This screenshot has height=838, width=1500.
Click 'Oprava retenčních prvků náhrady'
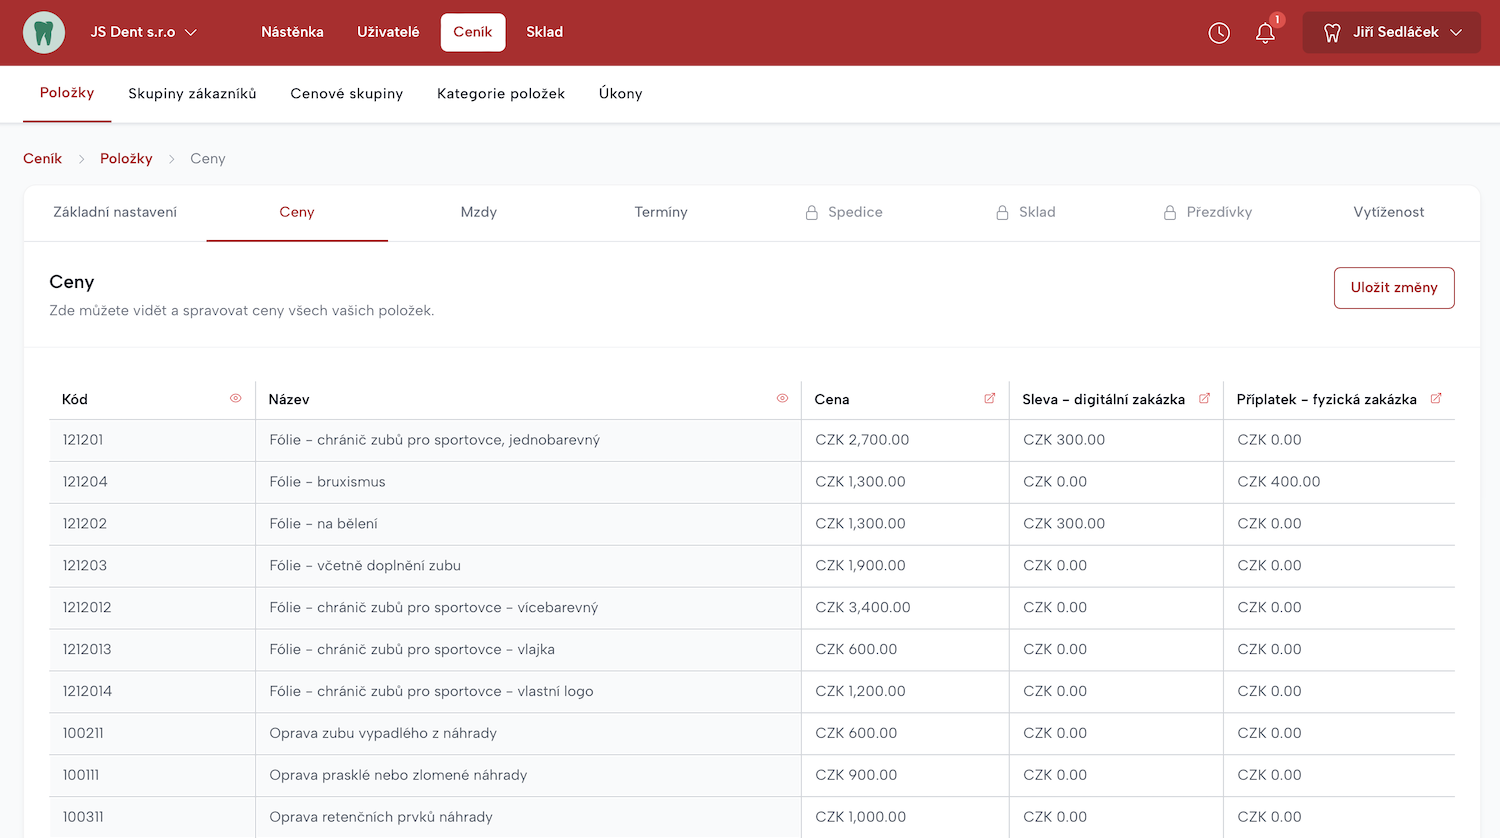pos(381,818)
